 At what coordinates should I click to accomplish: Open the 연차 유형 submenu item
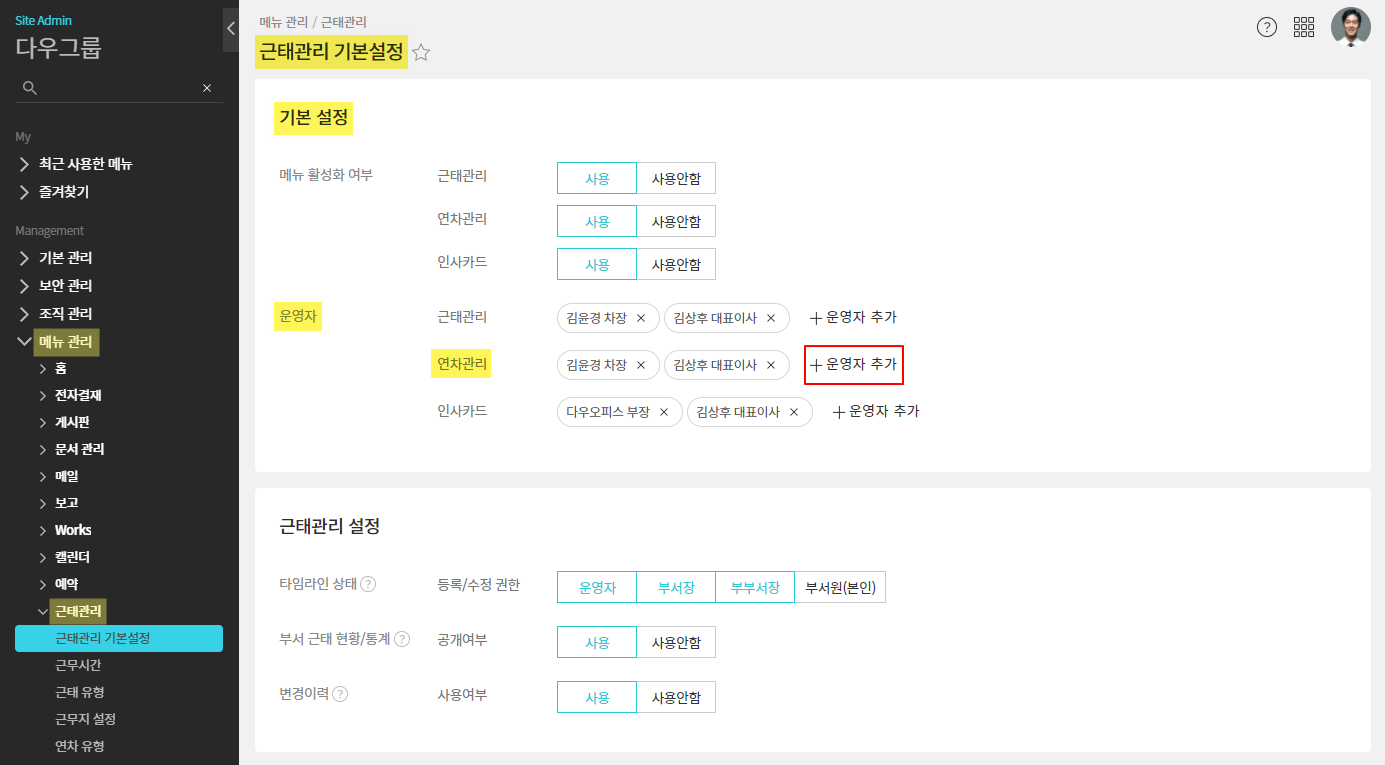click(x=80, y=746)
